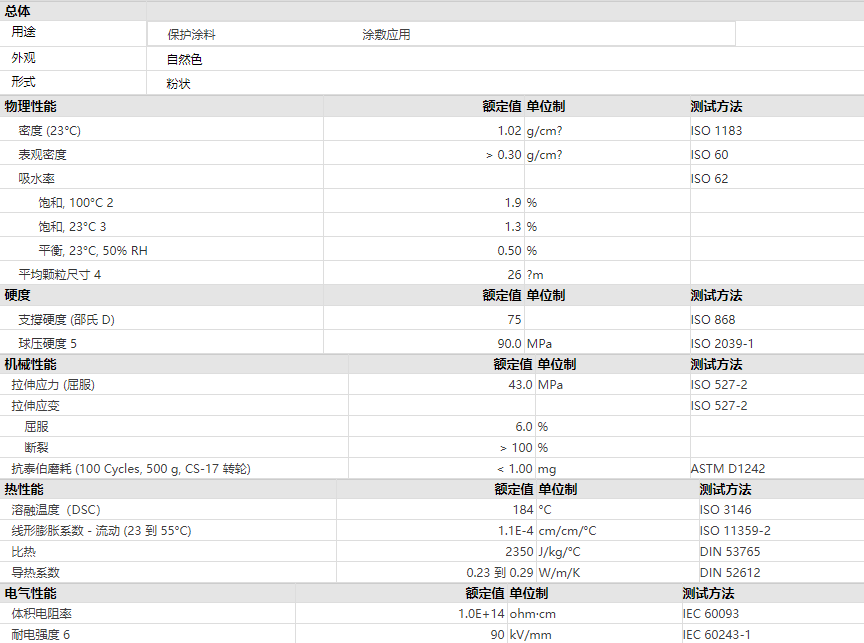Select the 自然色 appearance value

pos(184,59)
